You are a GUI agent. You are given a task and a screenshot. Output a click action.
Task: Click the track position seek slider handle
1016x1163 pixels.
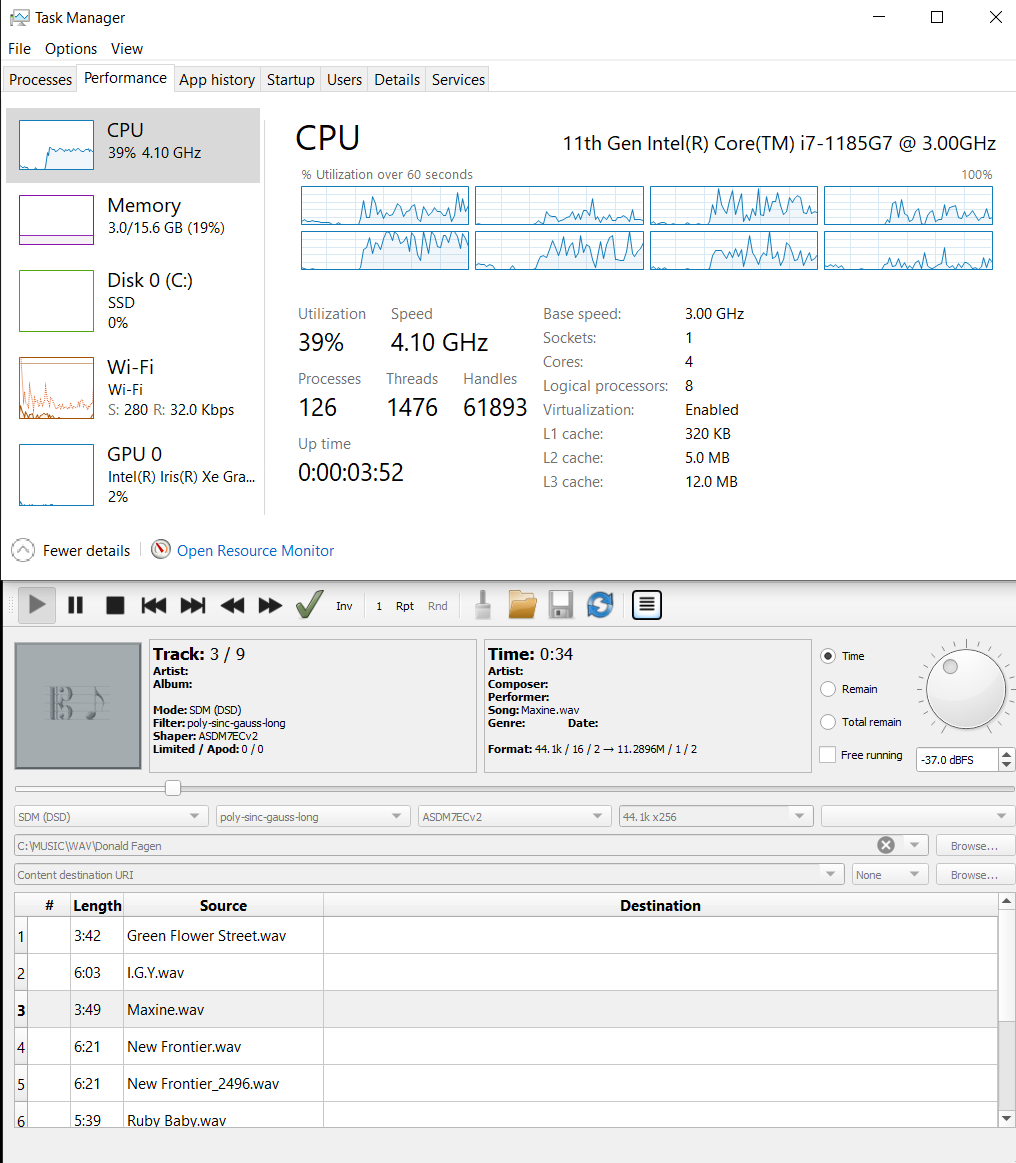(x=173, y=788)
